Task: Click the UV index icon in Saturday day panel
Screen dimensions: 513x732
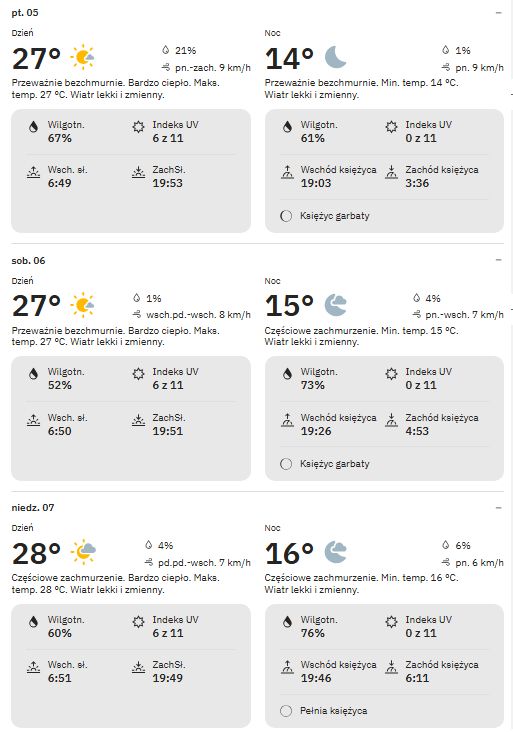Action: pos(138,373)
